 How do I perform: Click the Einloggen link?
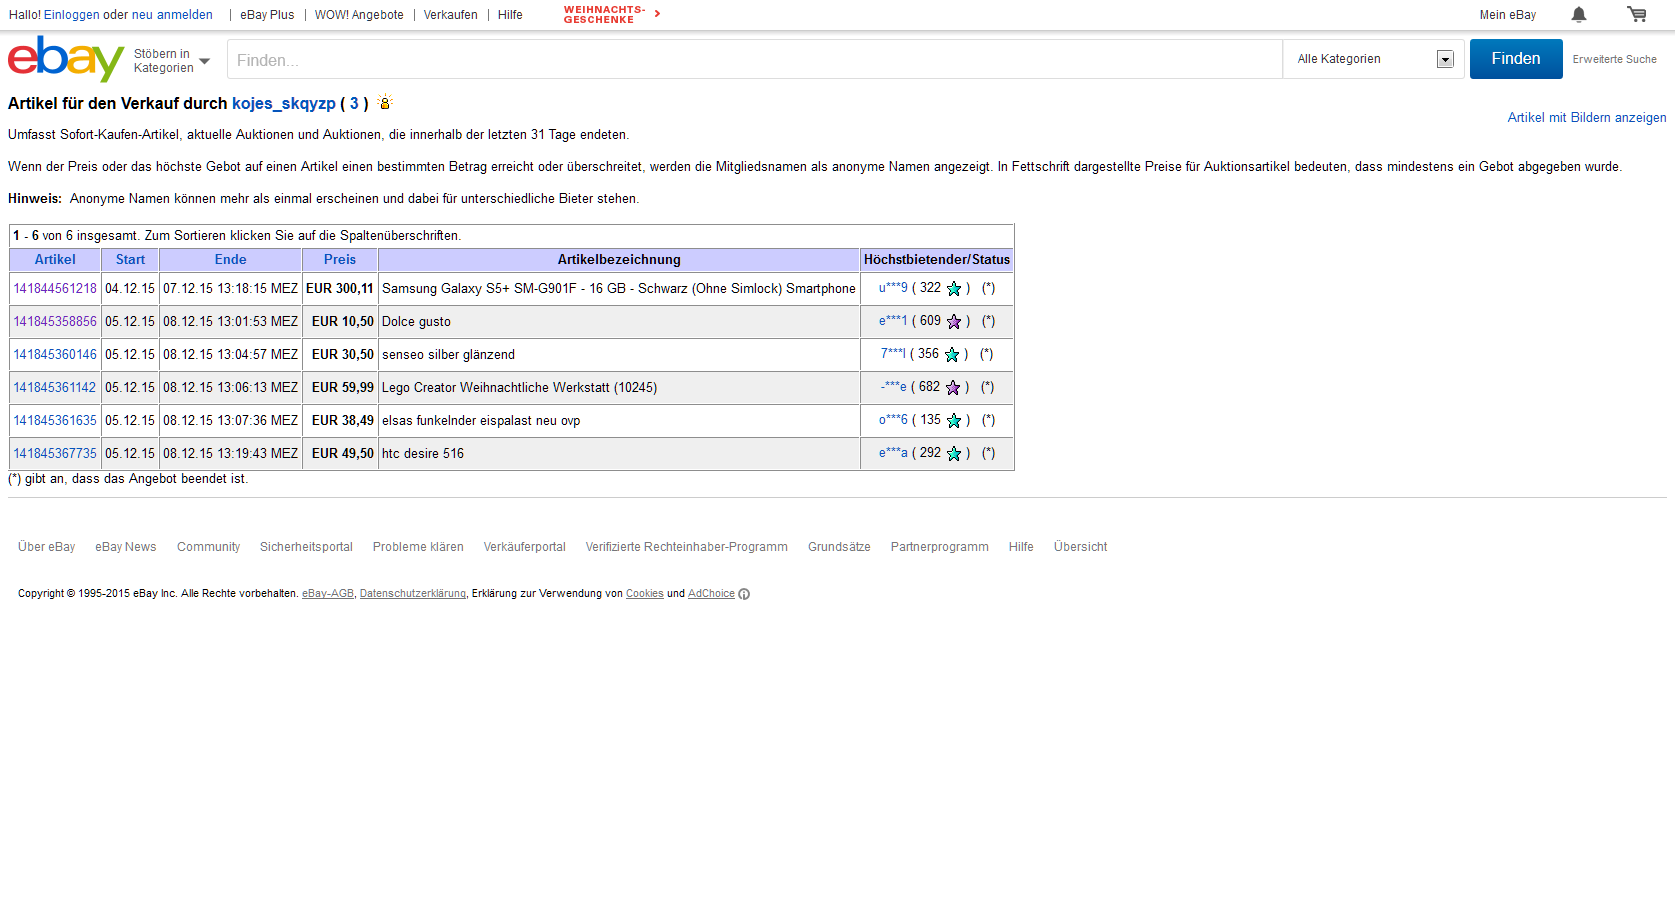(x=72, y=15)
